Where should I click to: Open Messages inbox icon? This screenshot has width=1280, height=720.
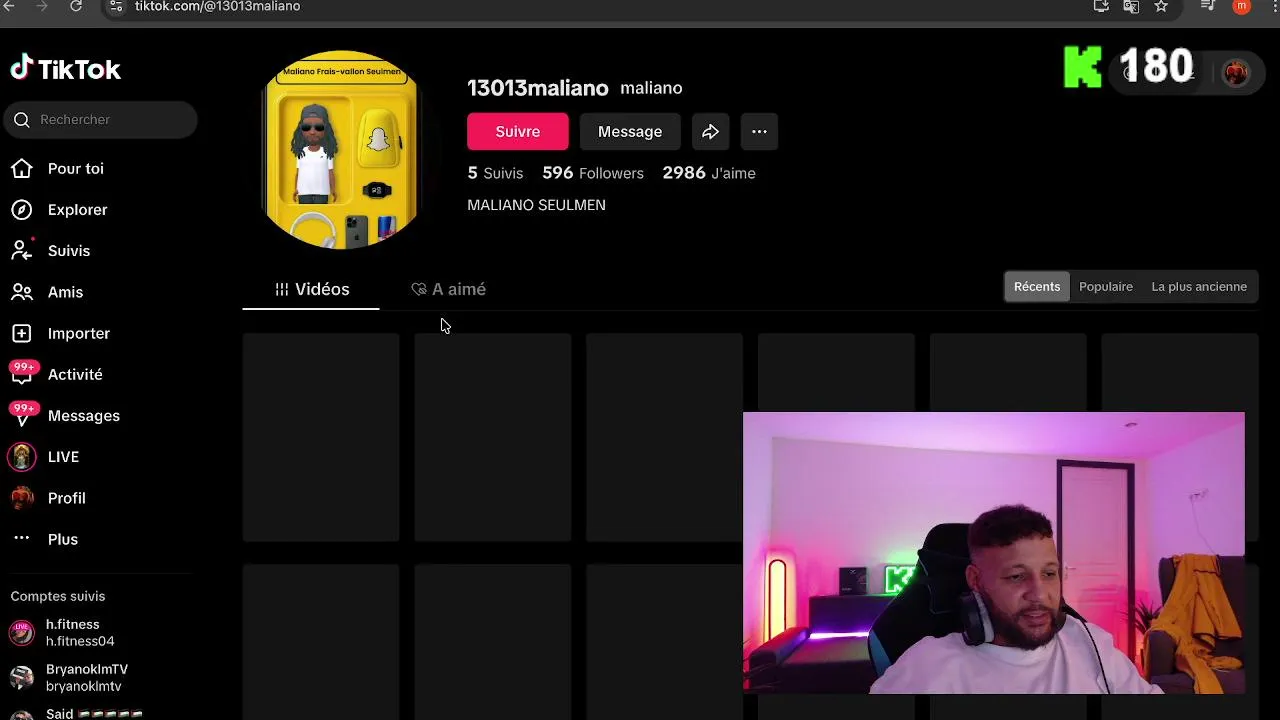(22, 415)
